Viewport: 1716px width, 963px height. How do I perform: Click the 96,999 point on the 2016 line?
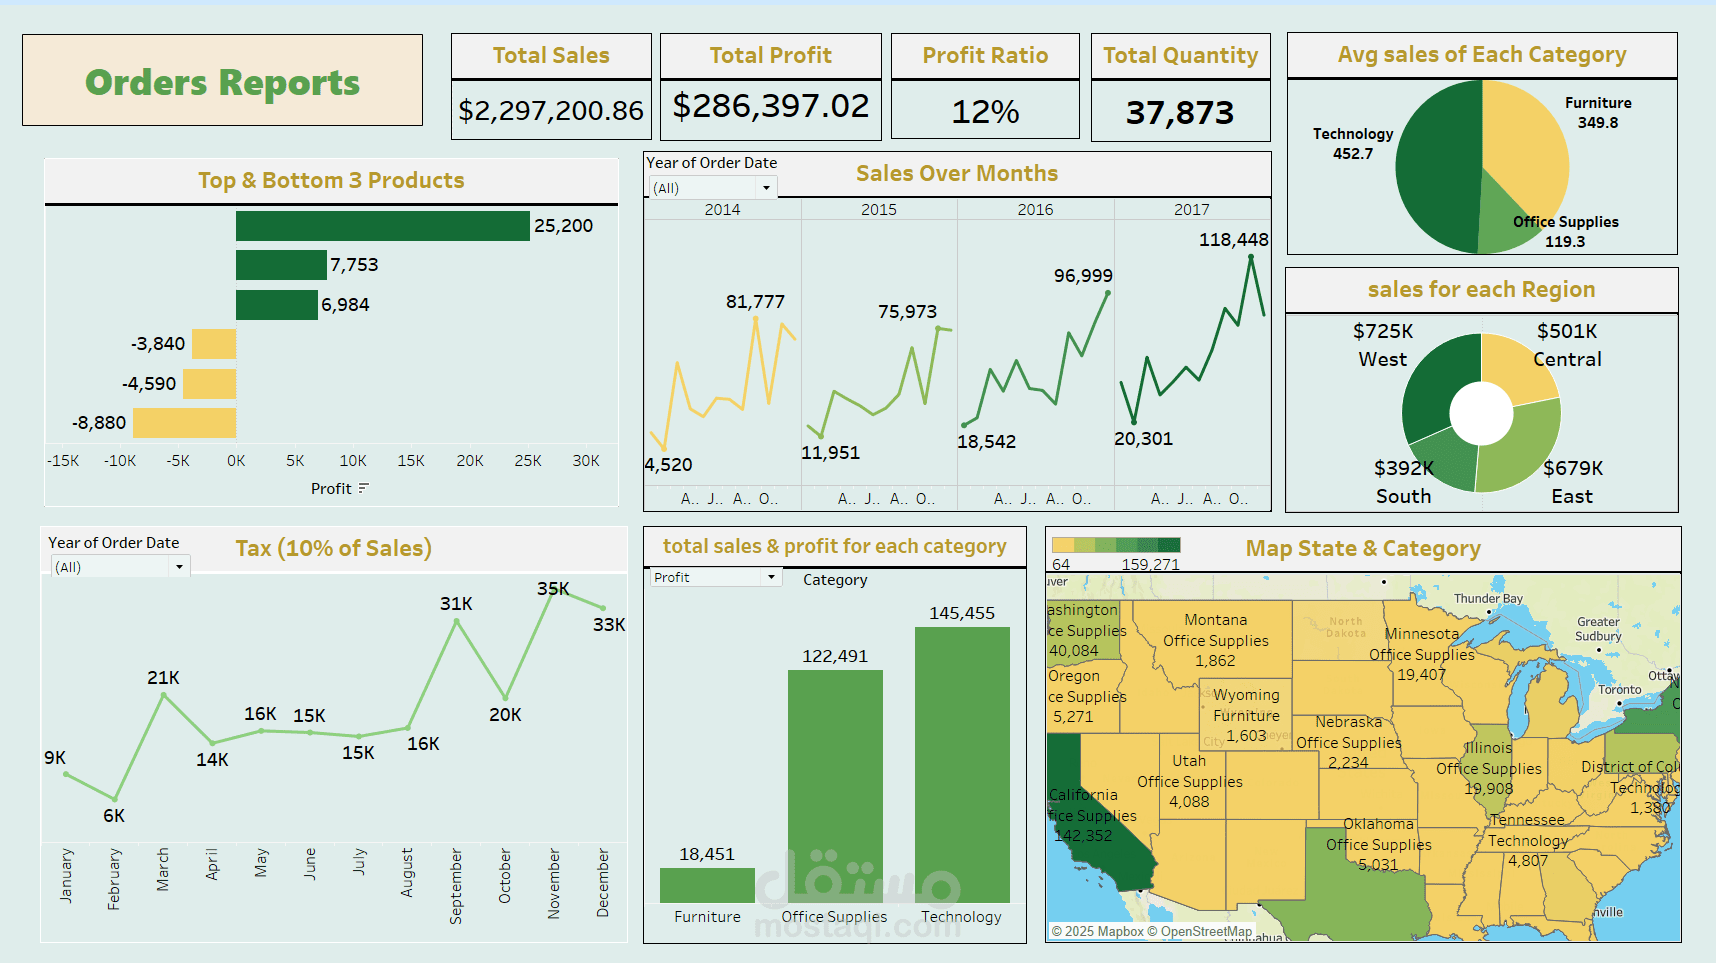click(1107, 293)
